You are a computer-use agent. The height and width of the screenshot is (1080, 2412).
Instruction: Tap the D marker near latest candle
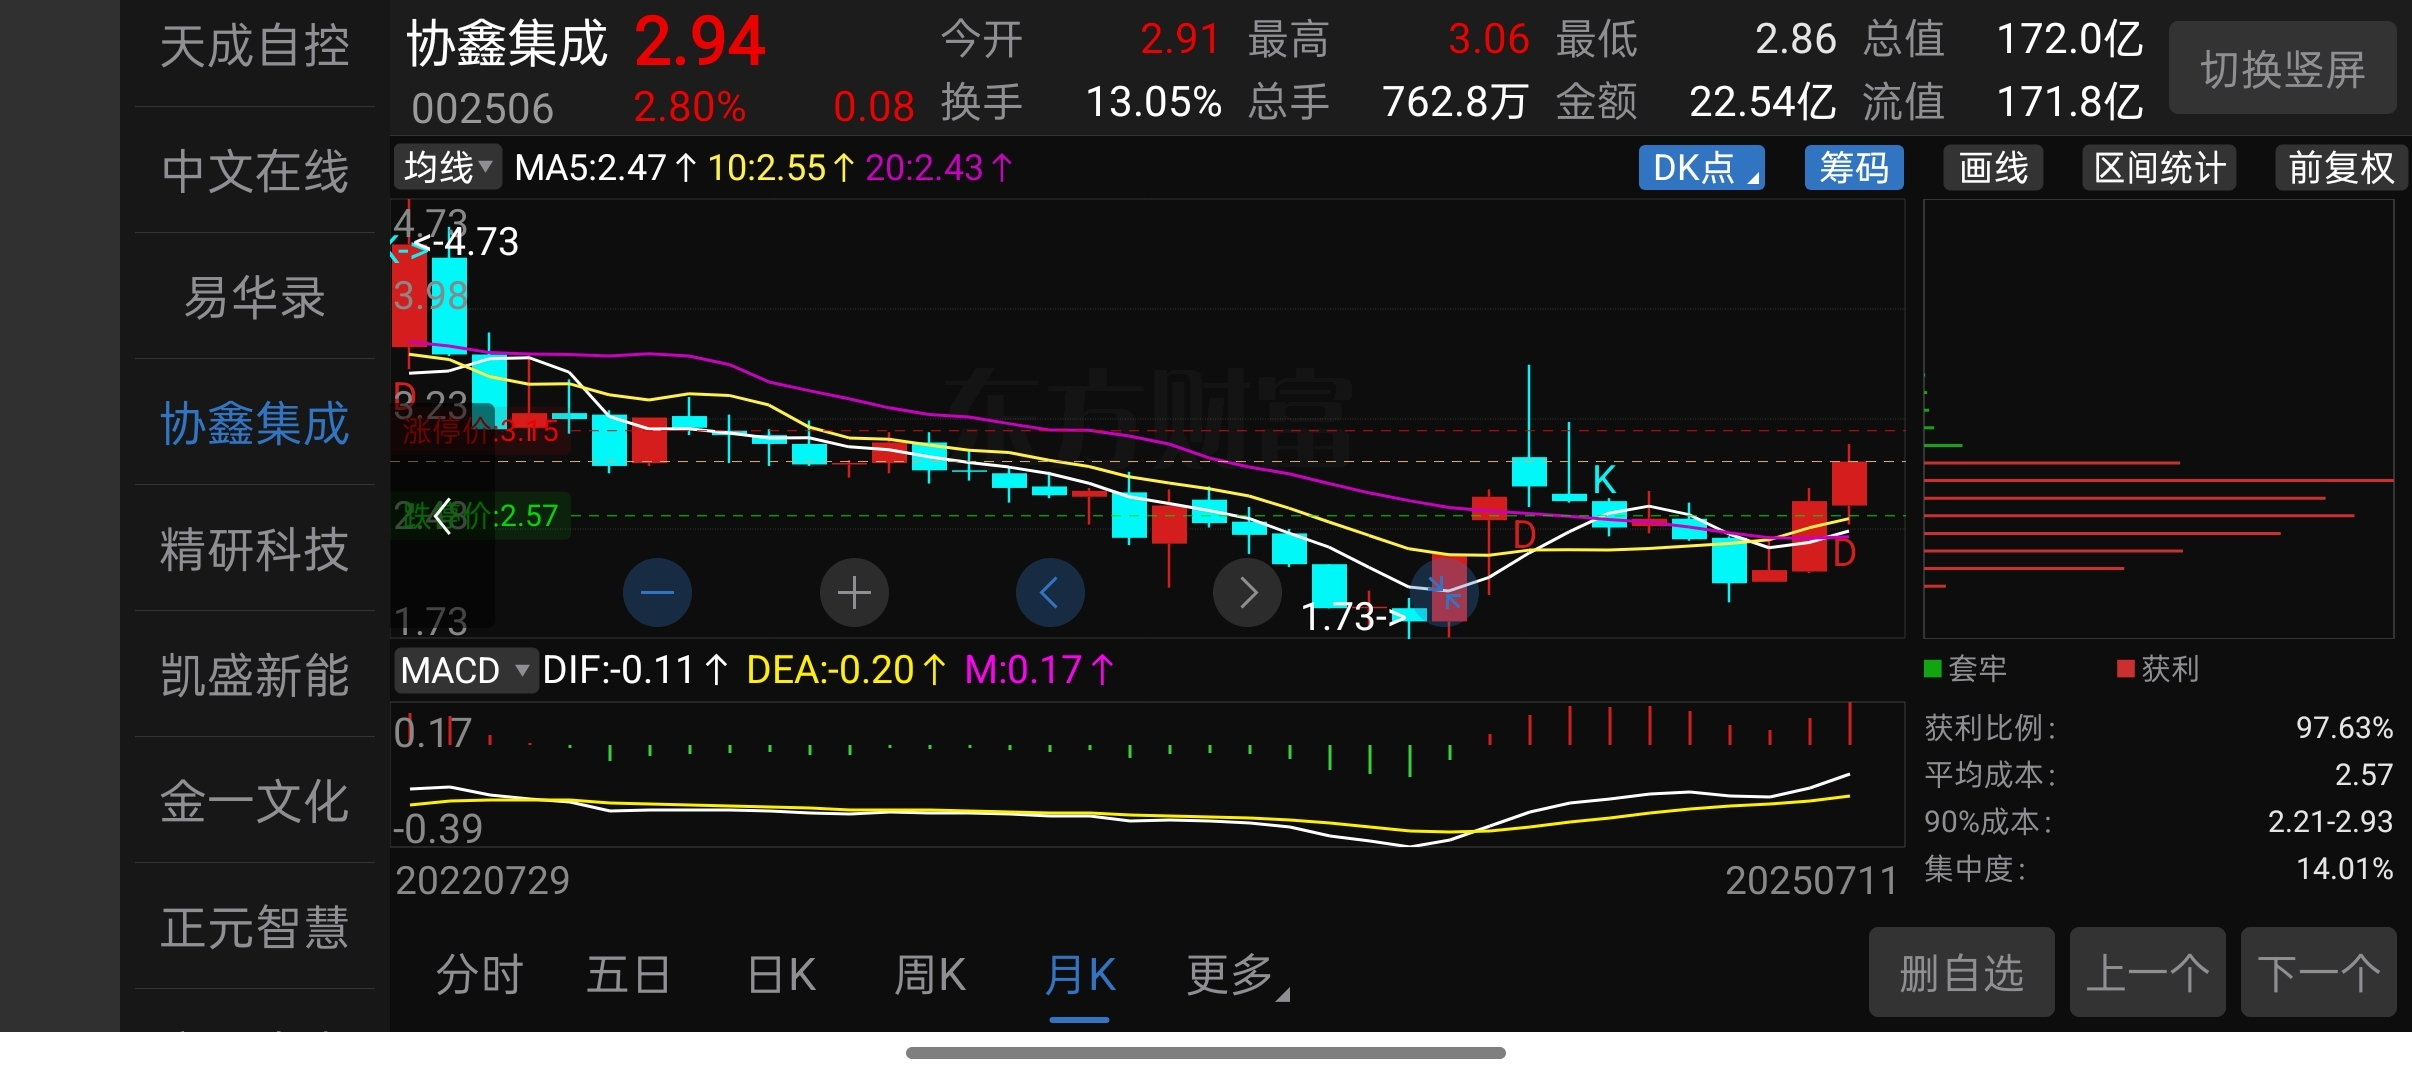(x=1844, y=552)
